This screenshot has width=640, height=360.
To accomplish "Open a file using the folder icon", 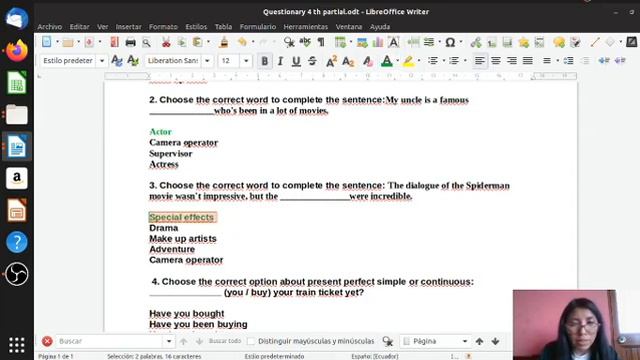I will tap(68, 42).
